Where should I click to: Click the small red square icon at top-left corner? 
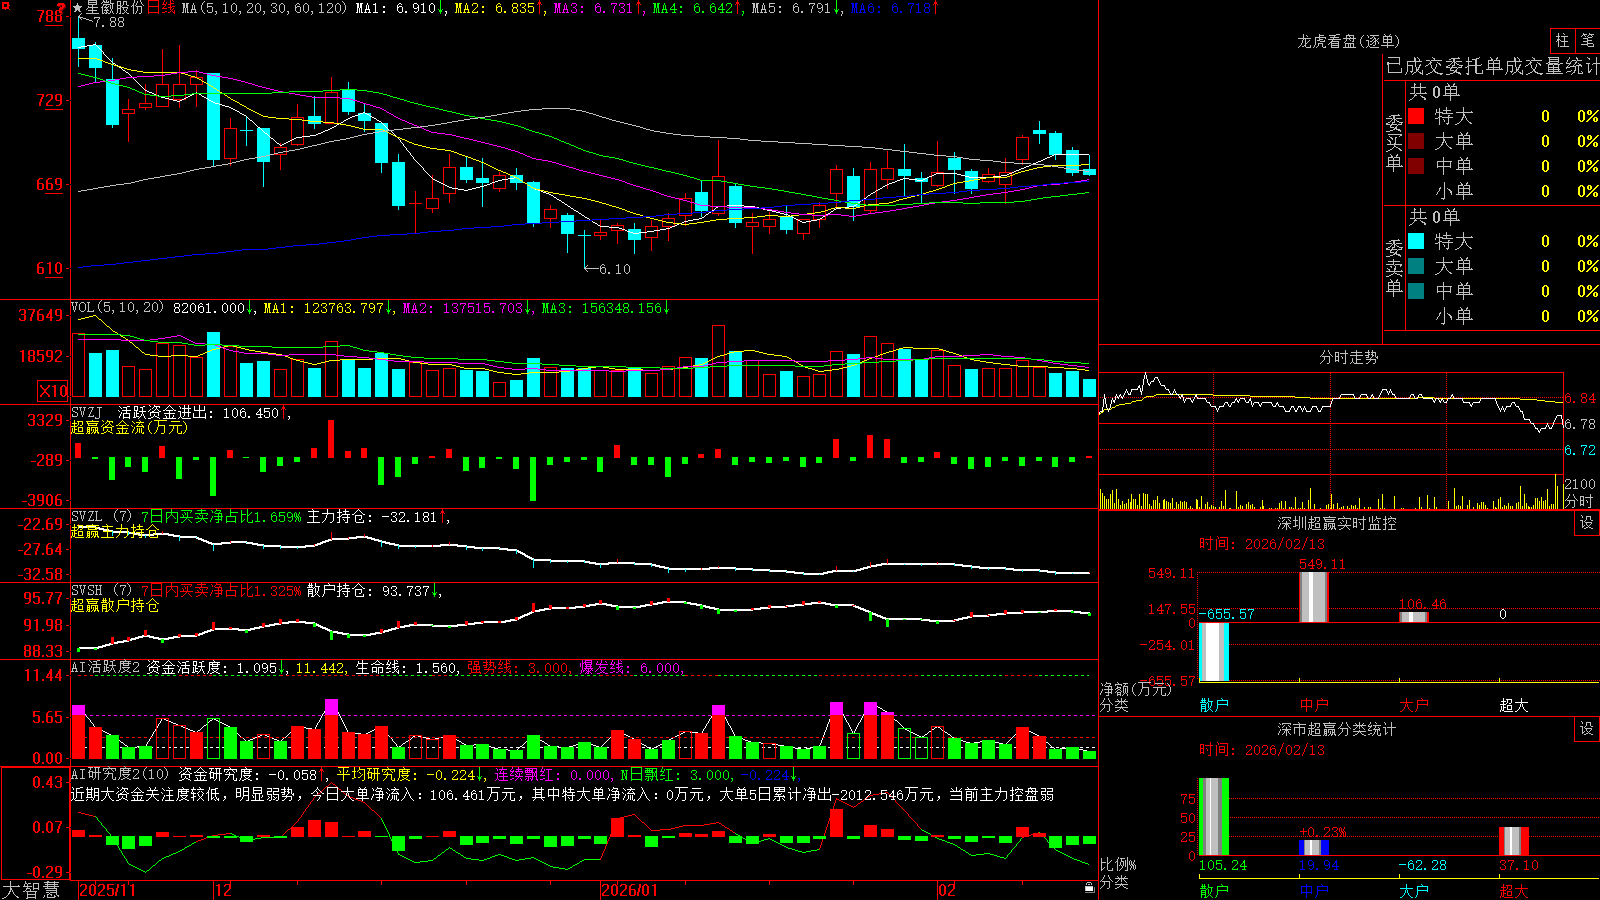point(4,4)
